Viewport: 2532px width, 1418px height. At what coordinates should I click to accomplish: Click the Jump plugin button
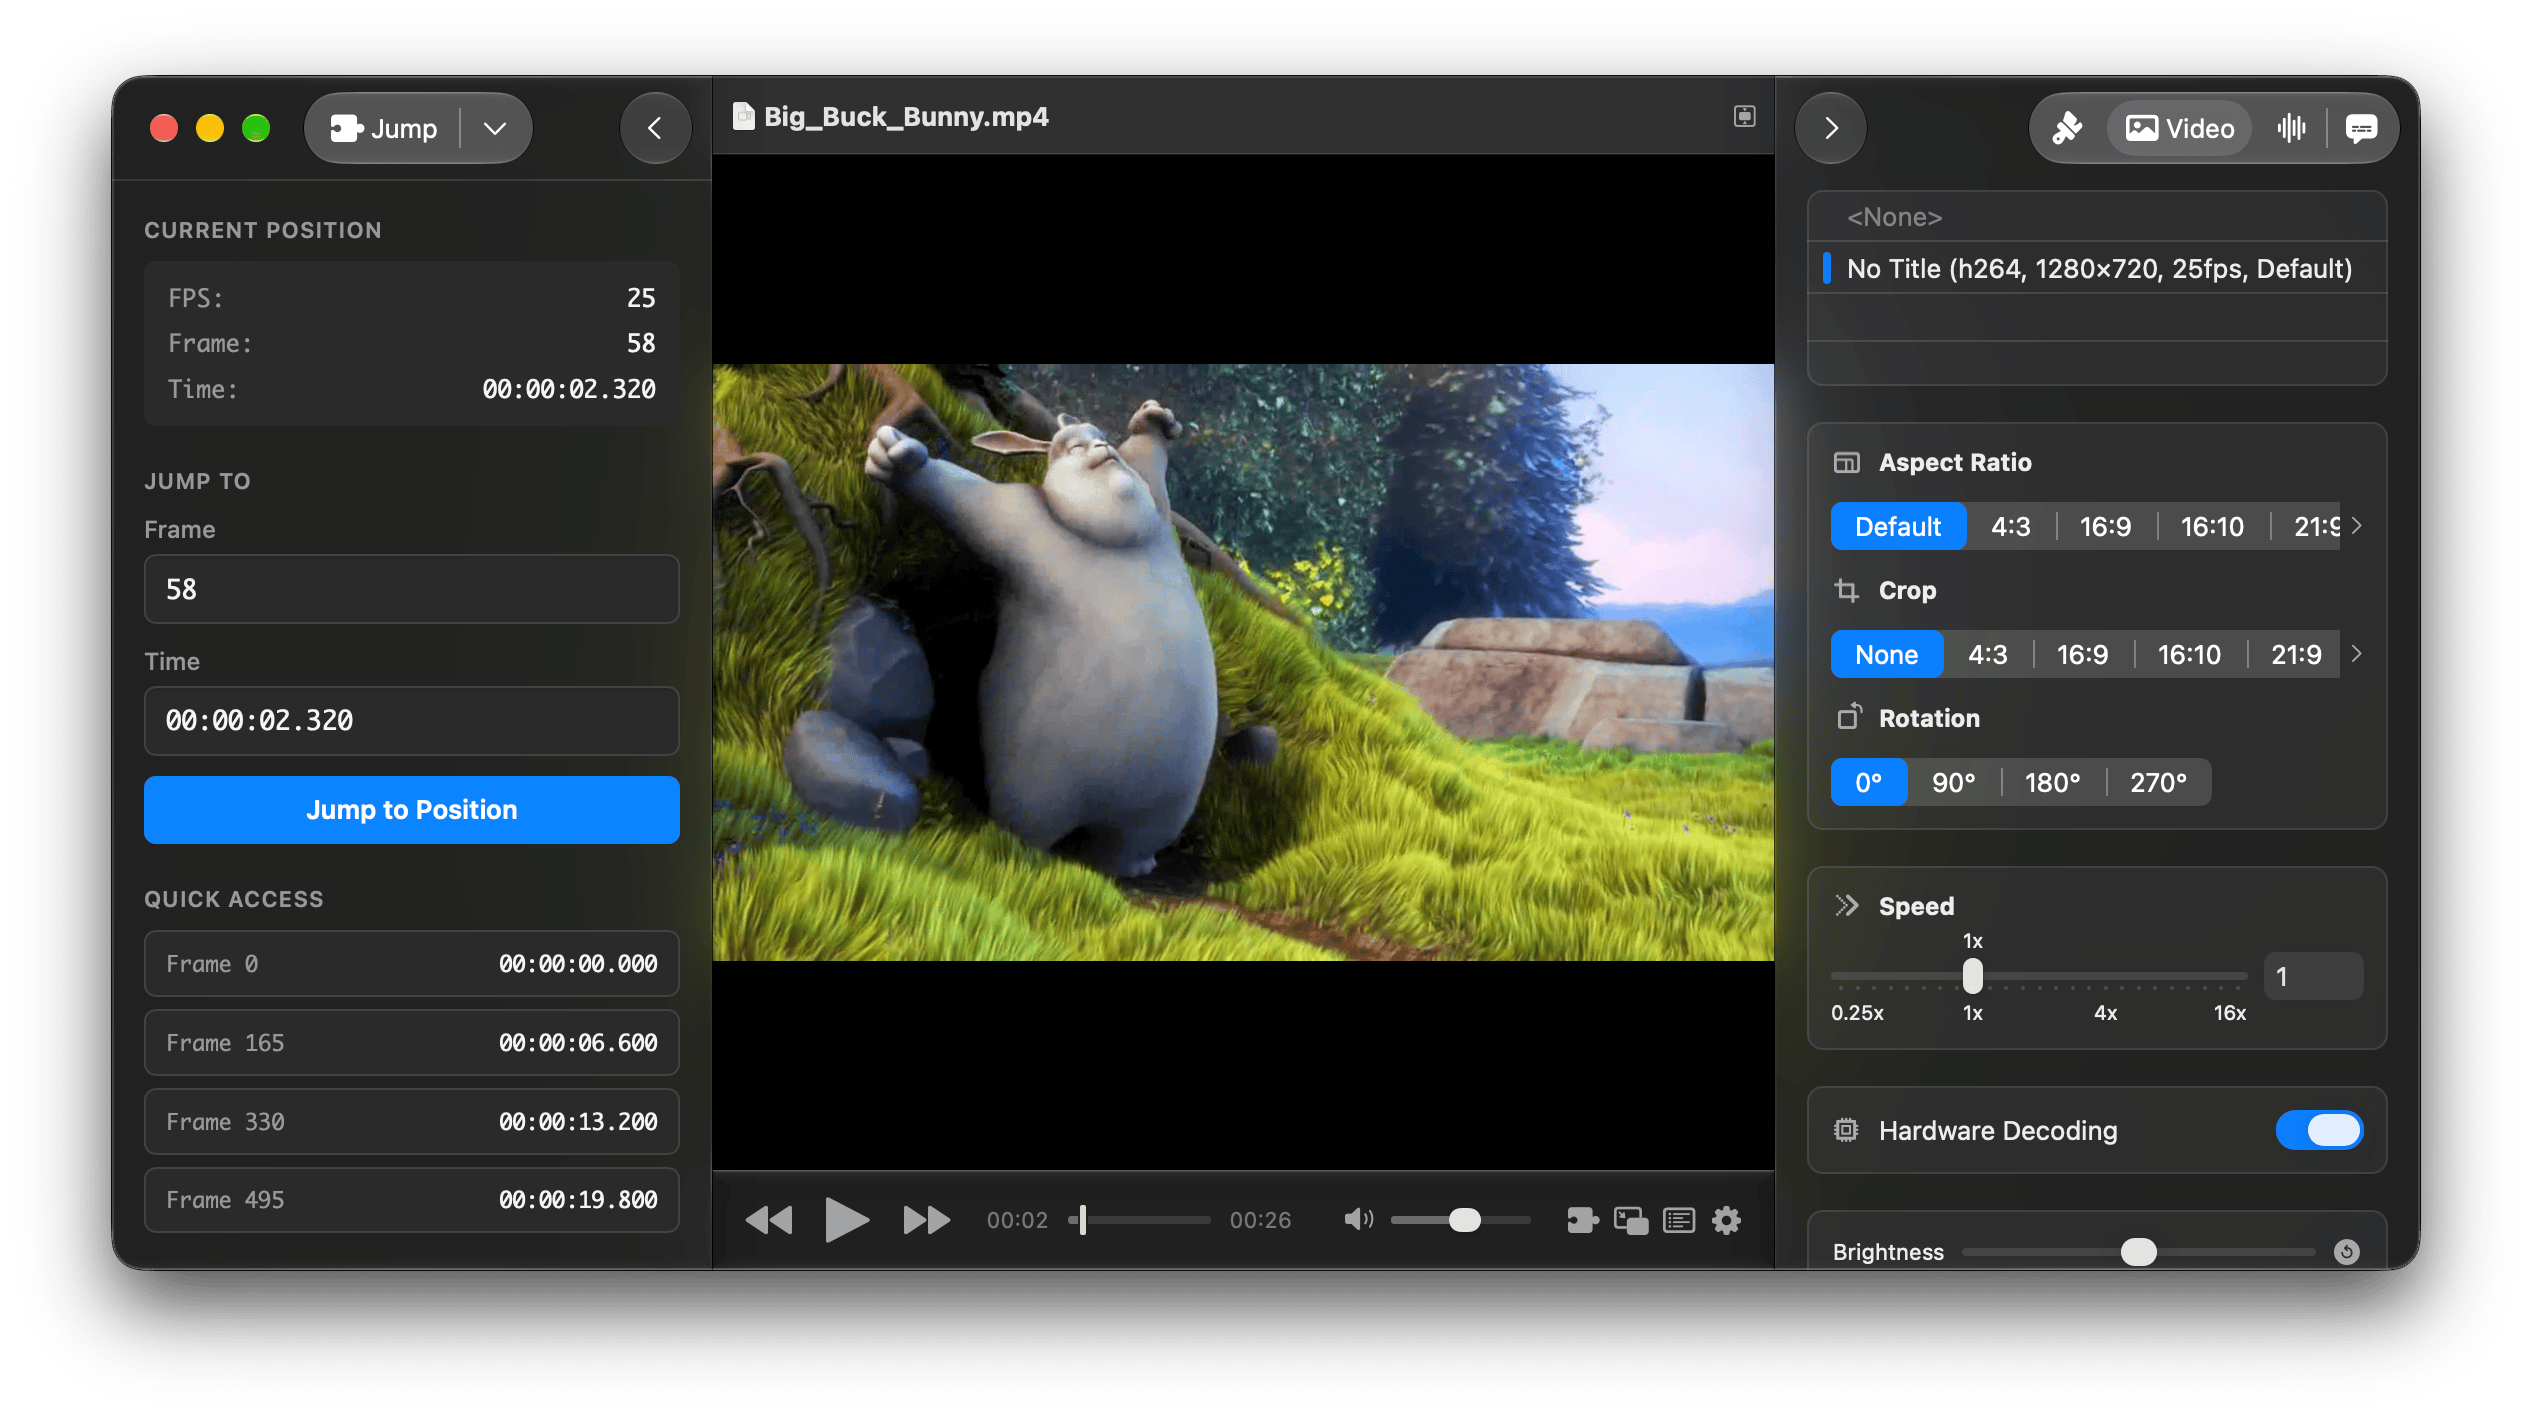384,128
